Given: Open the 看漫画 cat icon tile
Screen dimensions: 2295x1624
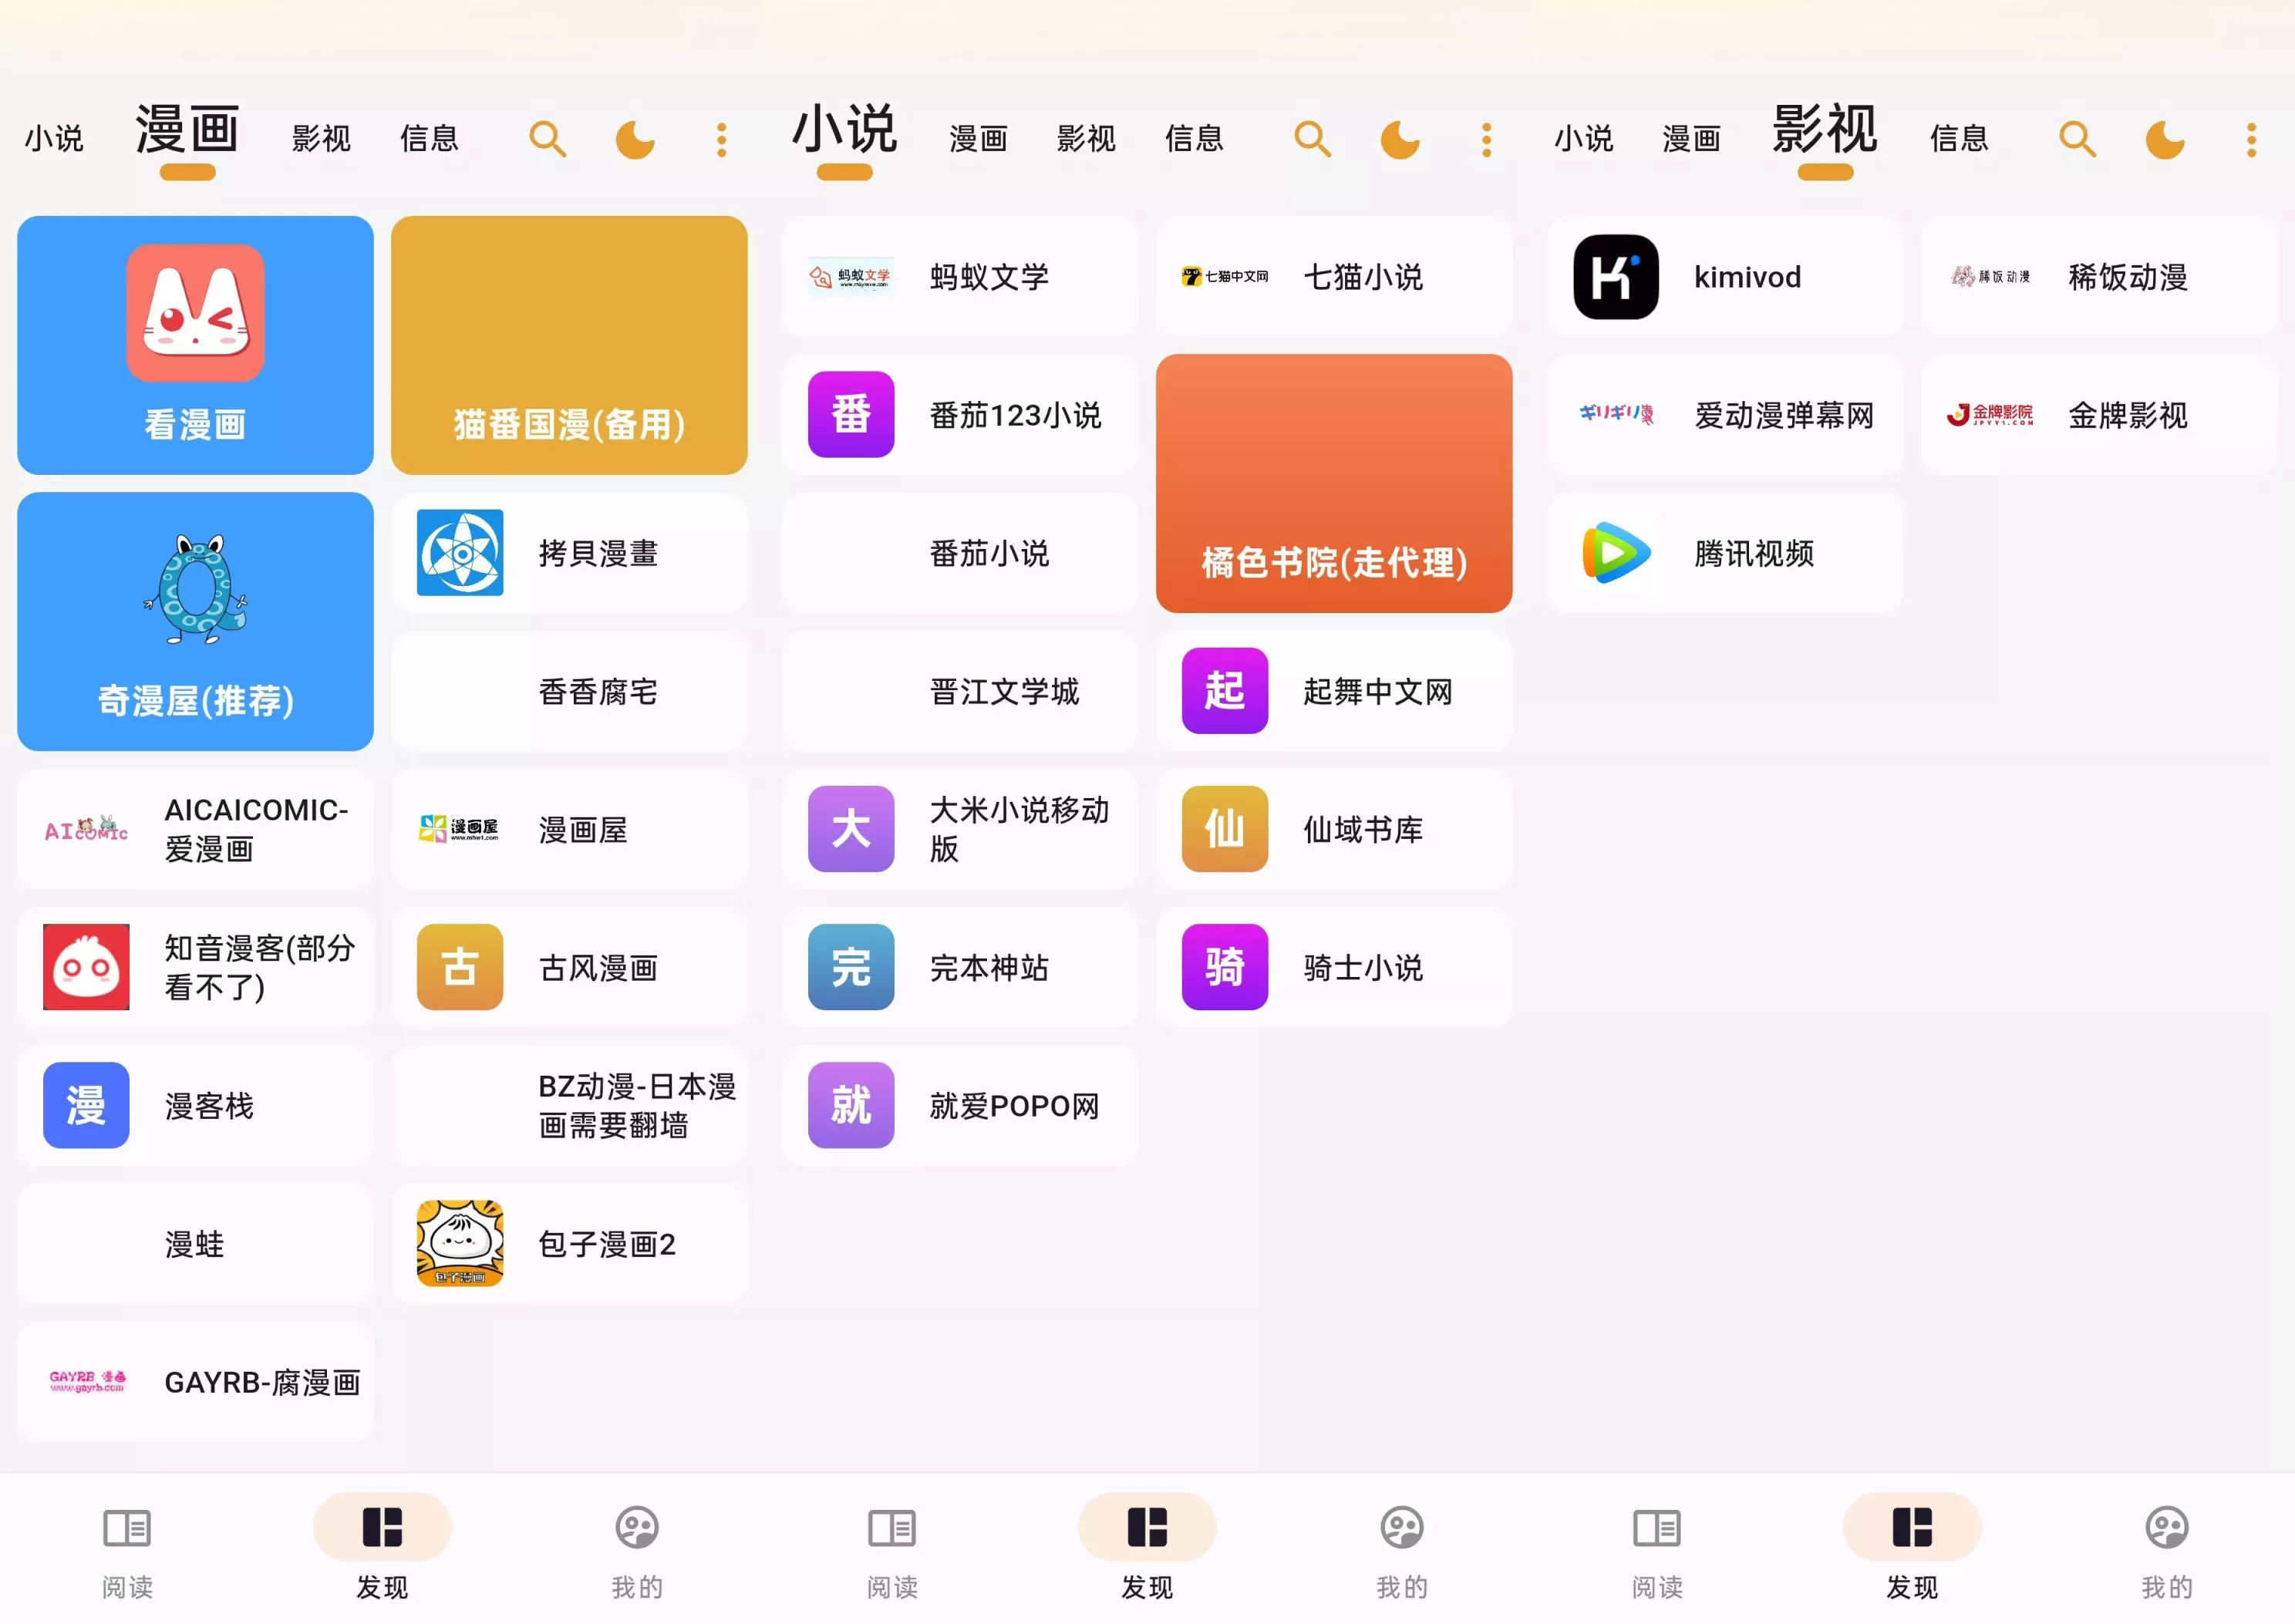Looking at the screenshot, I should click(195, 313).
